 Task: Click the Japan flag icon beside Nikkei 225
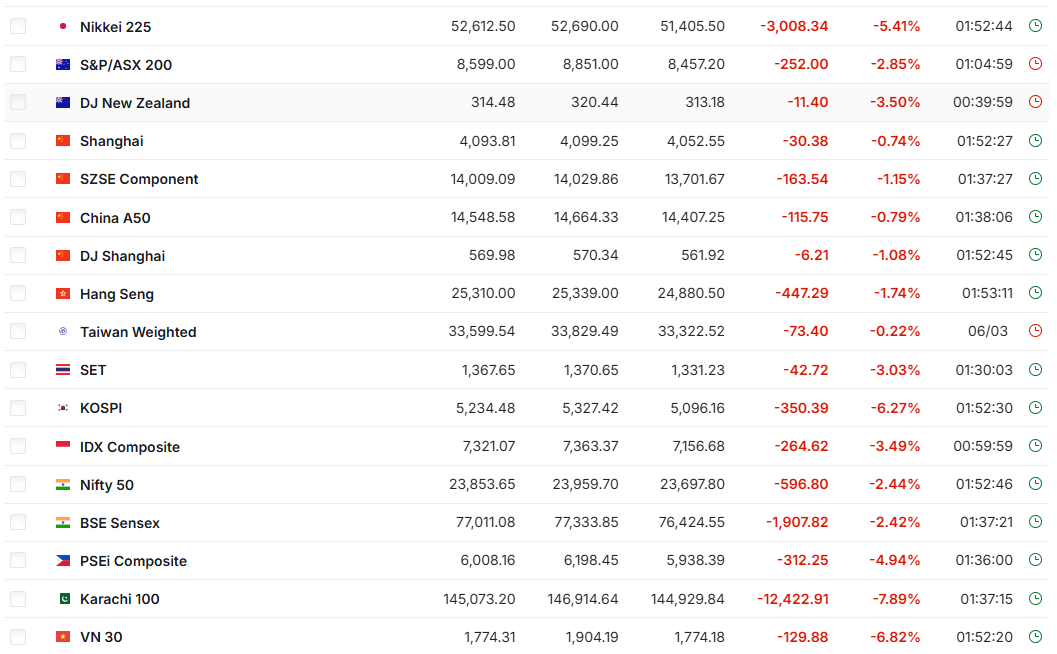pos(63,26)
